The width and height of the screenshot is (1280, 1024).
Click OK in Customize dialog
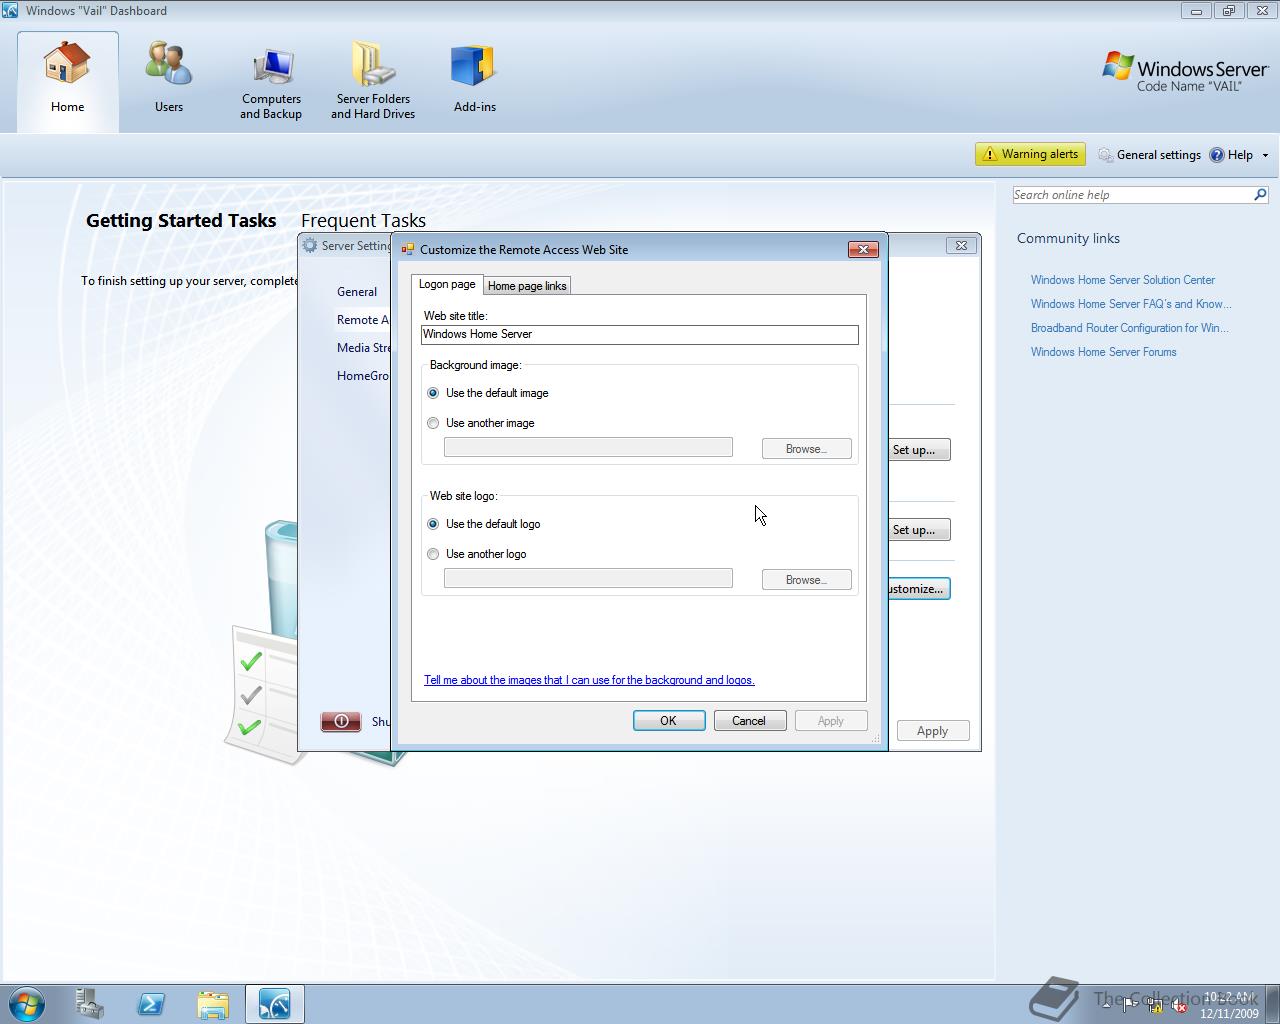pos(669,721)
